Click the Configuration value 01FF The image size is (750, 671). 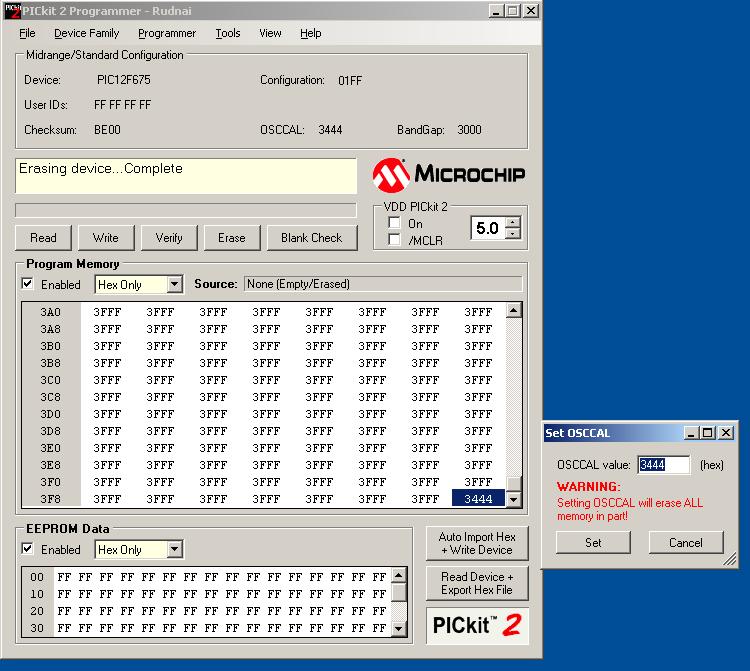coord(350,80)
